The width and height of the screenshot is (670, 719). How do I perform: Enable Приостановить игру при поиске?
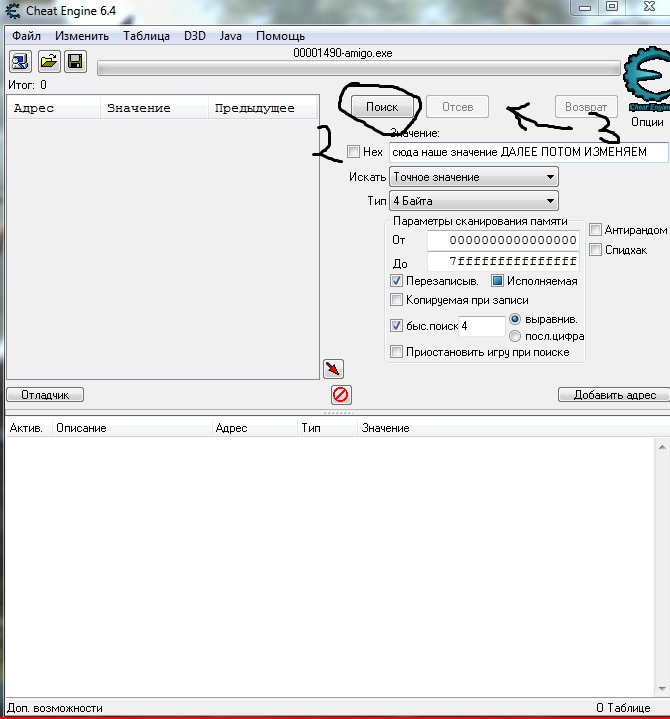click(396, 352)
